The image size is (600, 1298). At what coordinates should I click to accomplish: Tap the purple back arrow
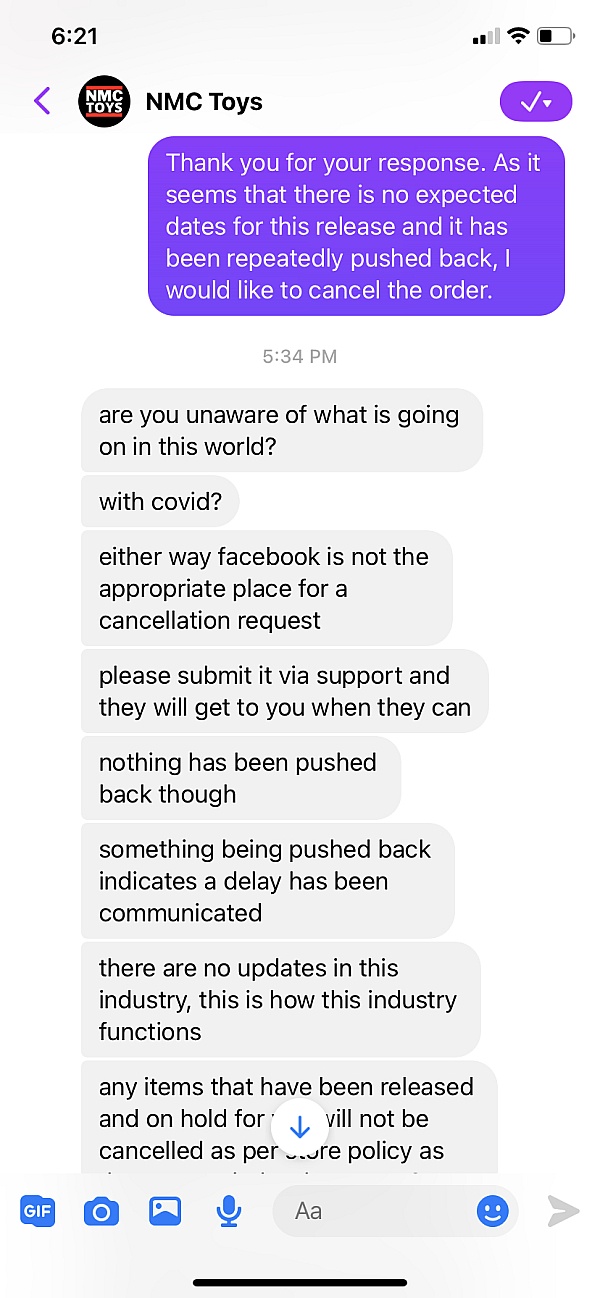tap(42, 101)
